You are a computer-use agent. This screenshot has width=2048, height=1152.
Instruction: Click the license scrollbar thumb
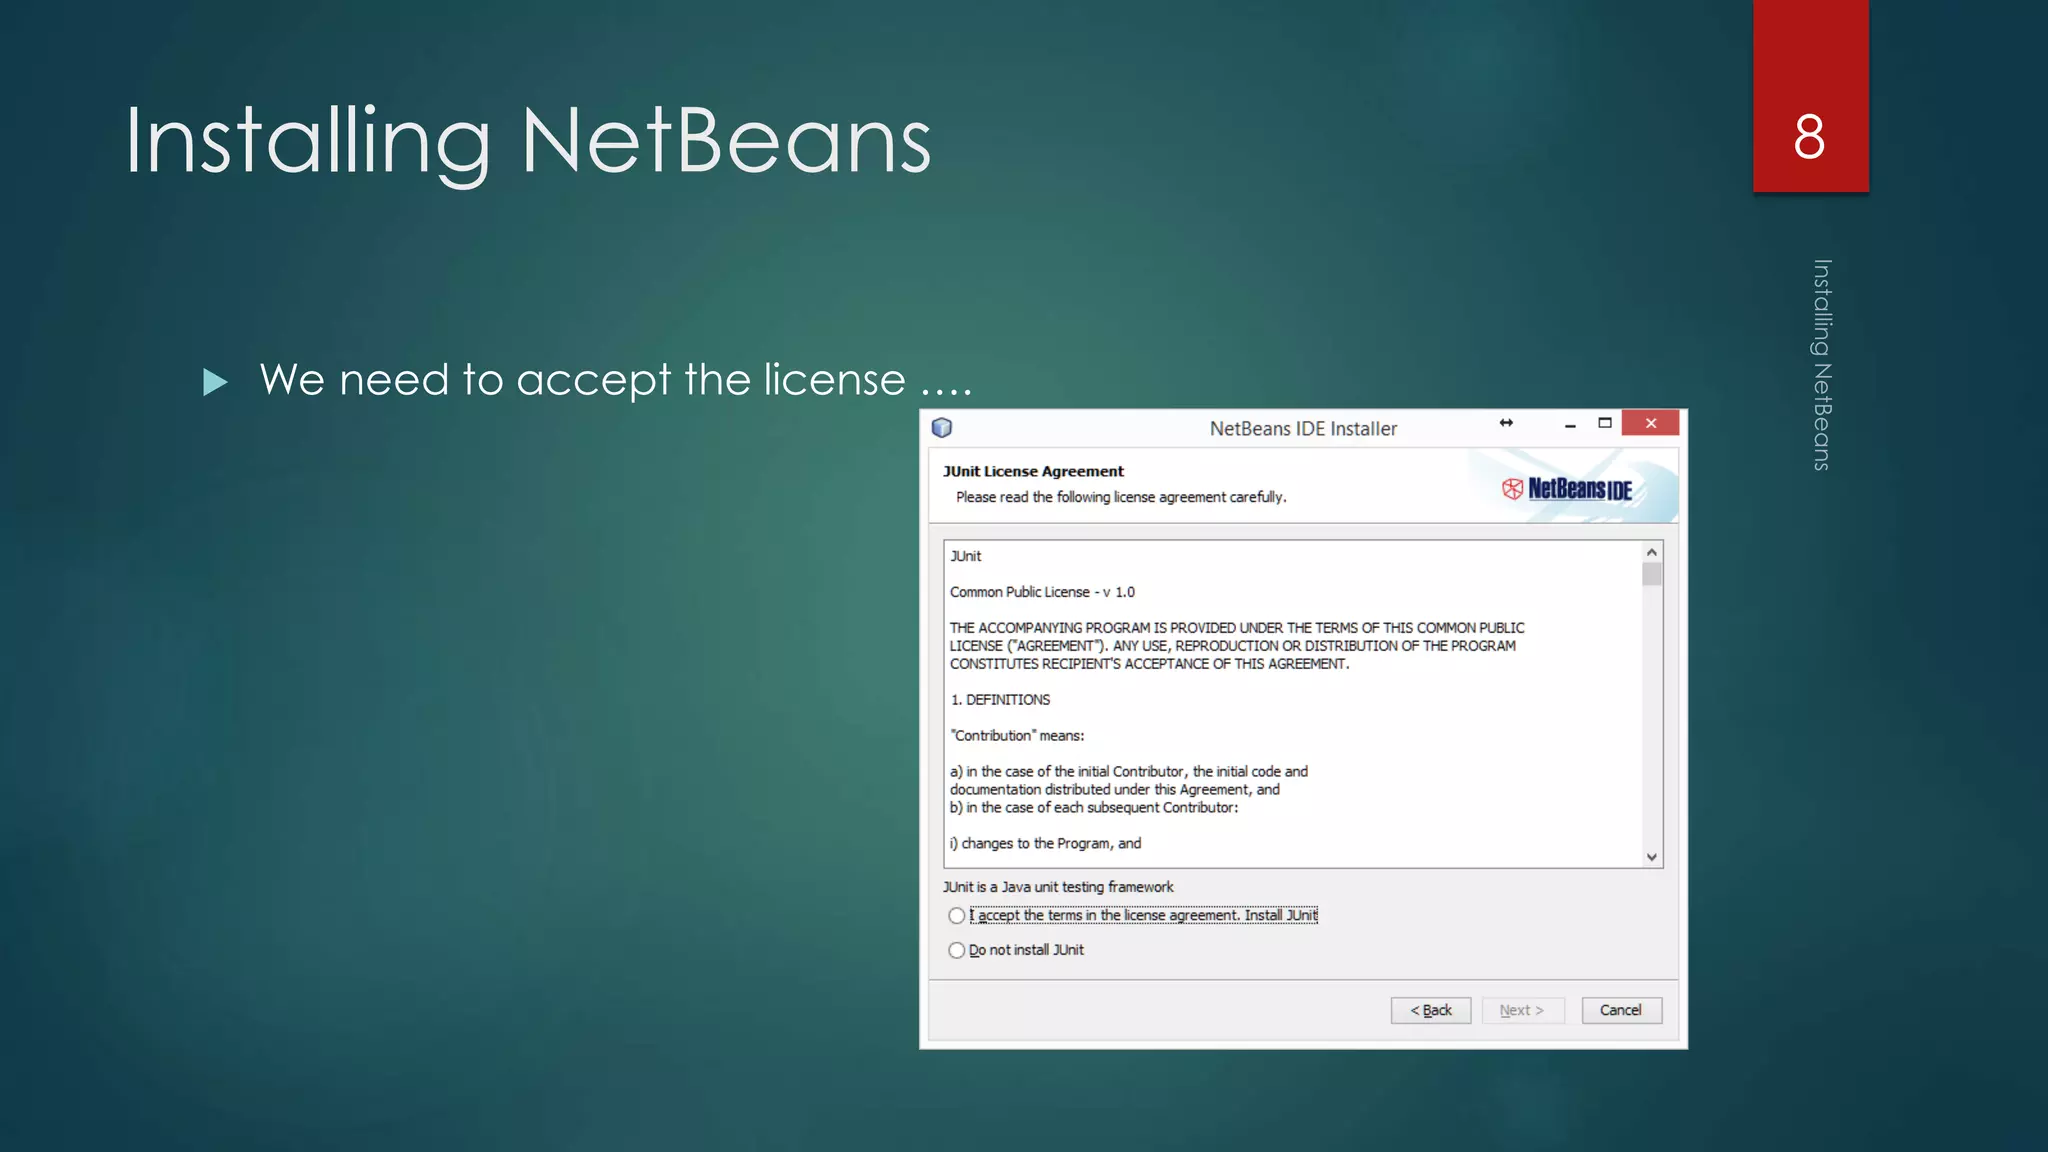tap(1652, 574)
